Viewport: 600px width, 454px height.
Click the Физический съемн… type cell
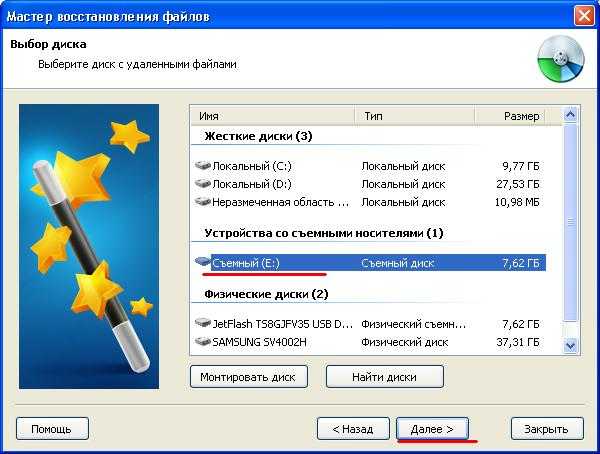coord(414,324)
